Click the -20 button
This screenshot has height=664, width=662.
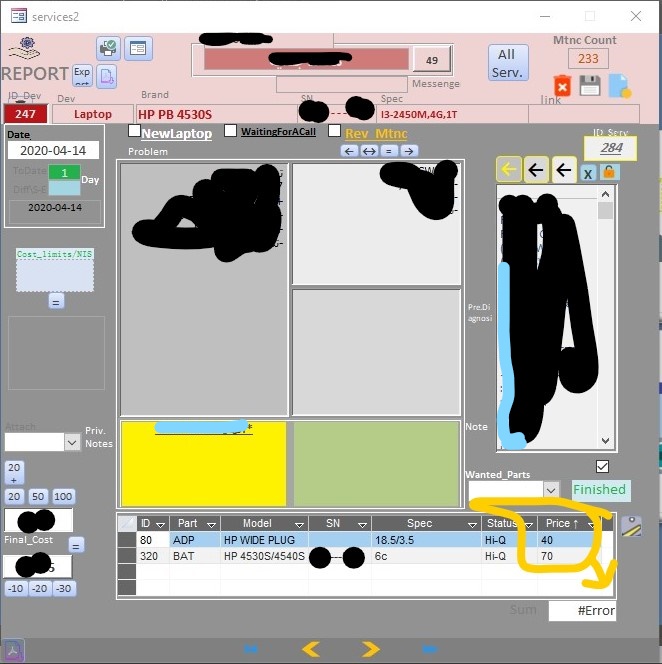pos(40,589)
